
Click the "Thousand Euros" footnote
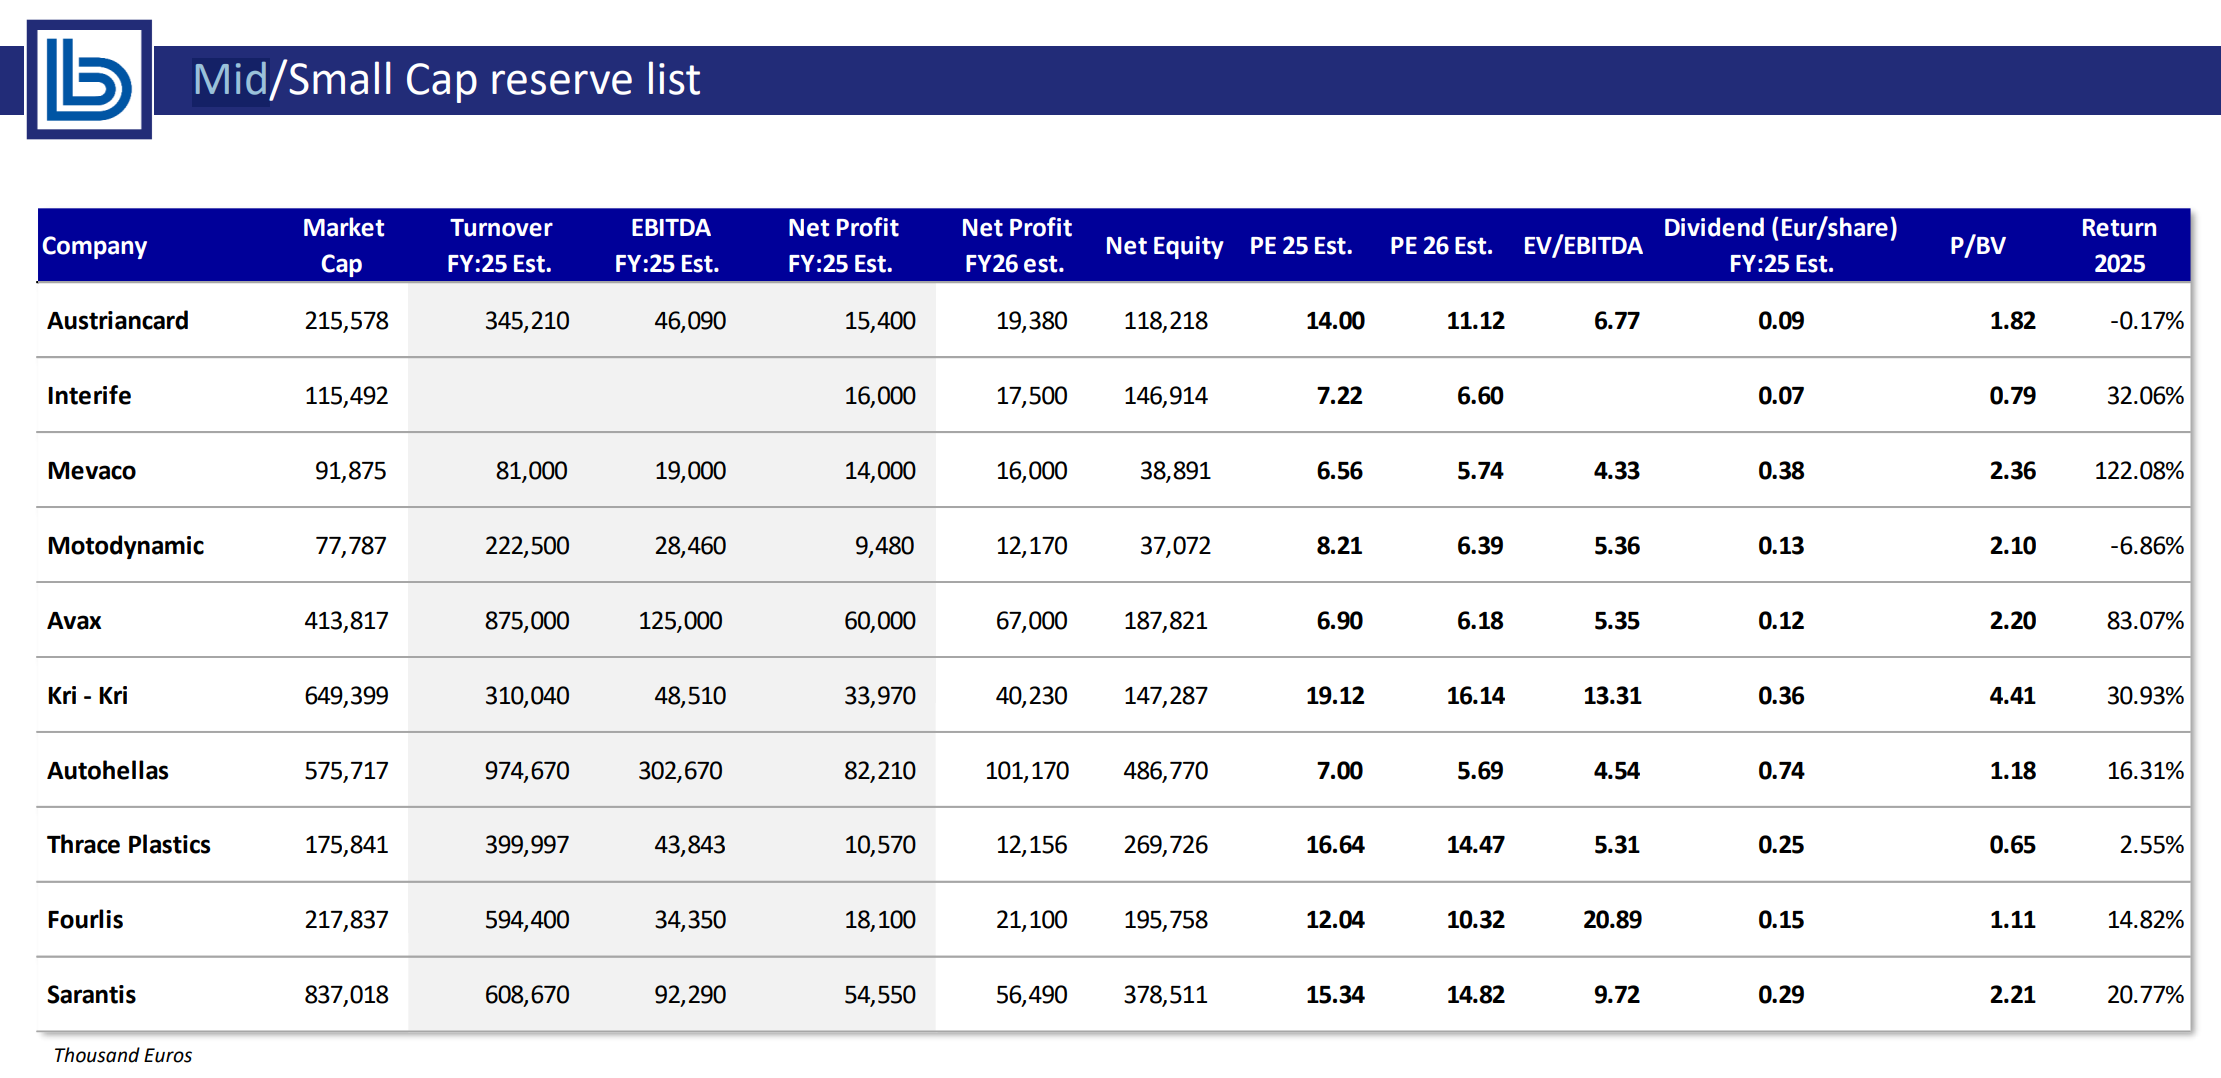[x=123, y=1056]
